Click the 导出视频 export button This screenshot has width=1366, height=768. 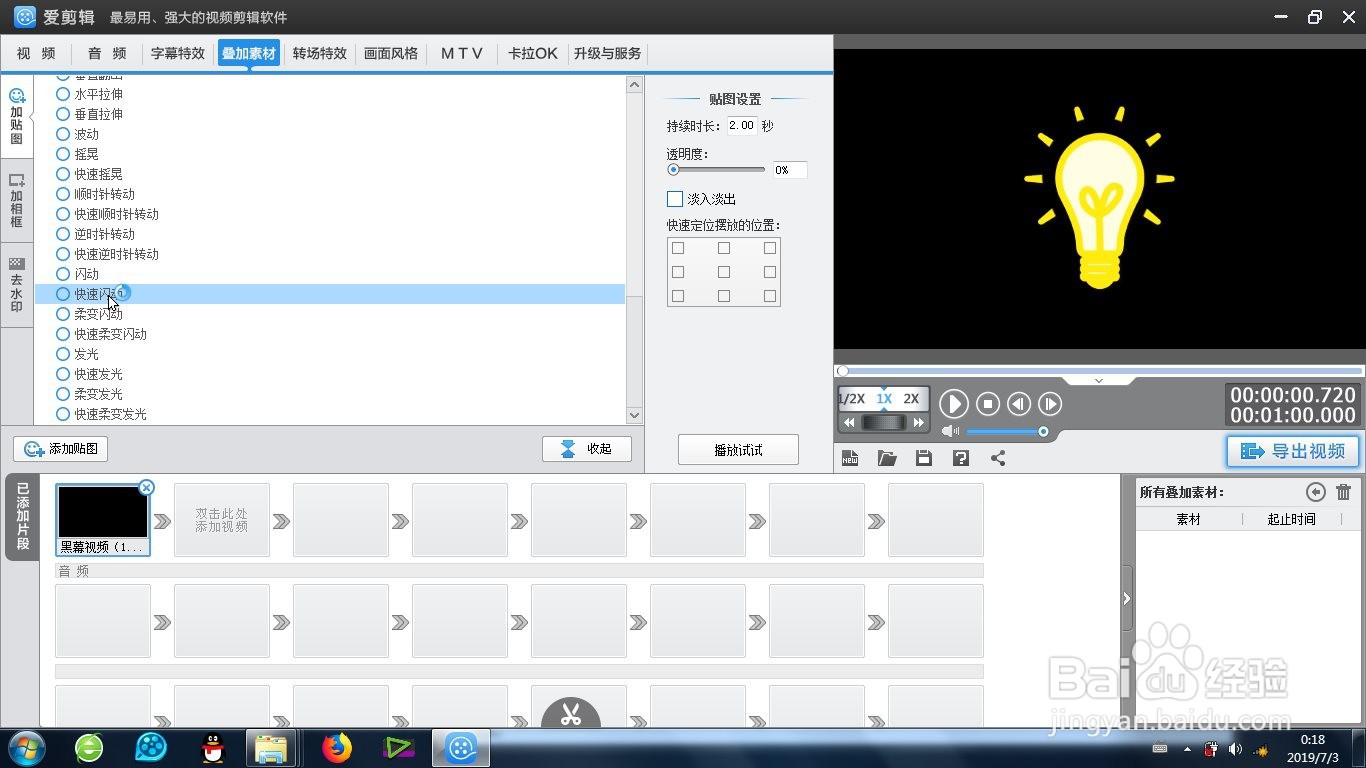1292,451
